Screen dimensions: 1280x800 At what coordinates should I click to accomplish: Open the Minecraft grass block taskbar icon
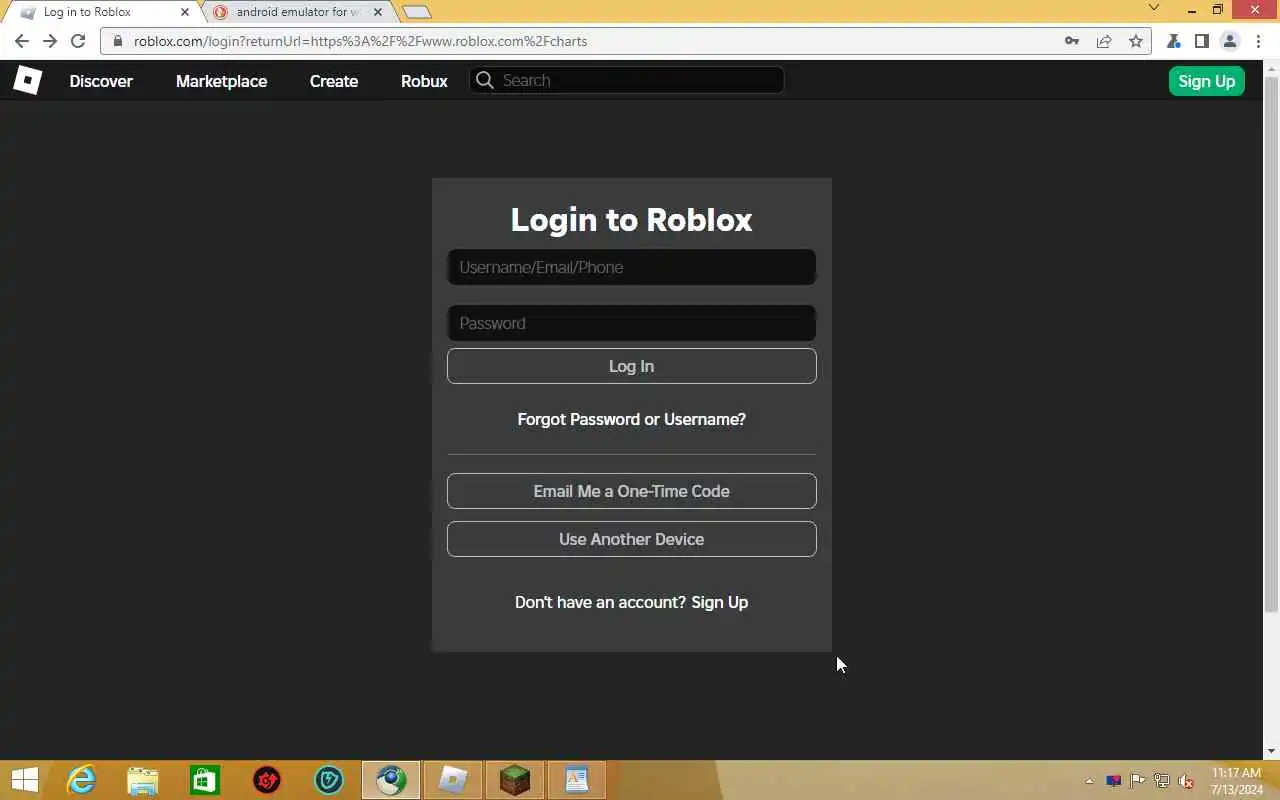pyautogui.click(x=515, y=780)
